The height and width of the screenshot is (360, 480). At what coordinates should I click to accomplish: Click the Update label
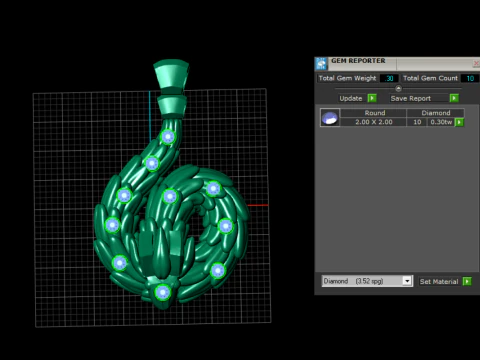pyautogui.click(x=351, y=98)
